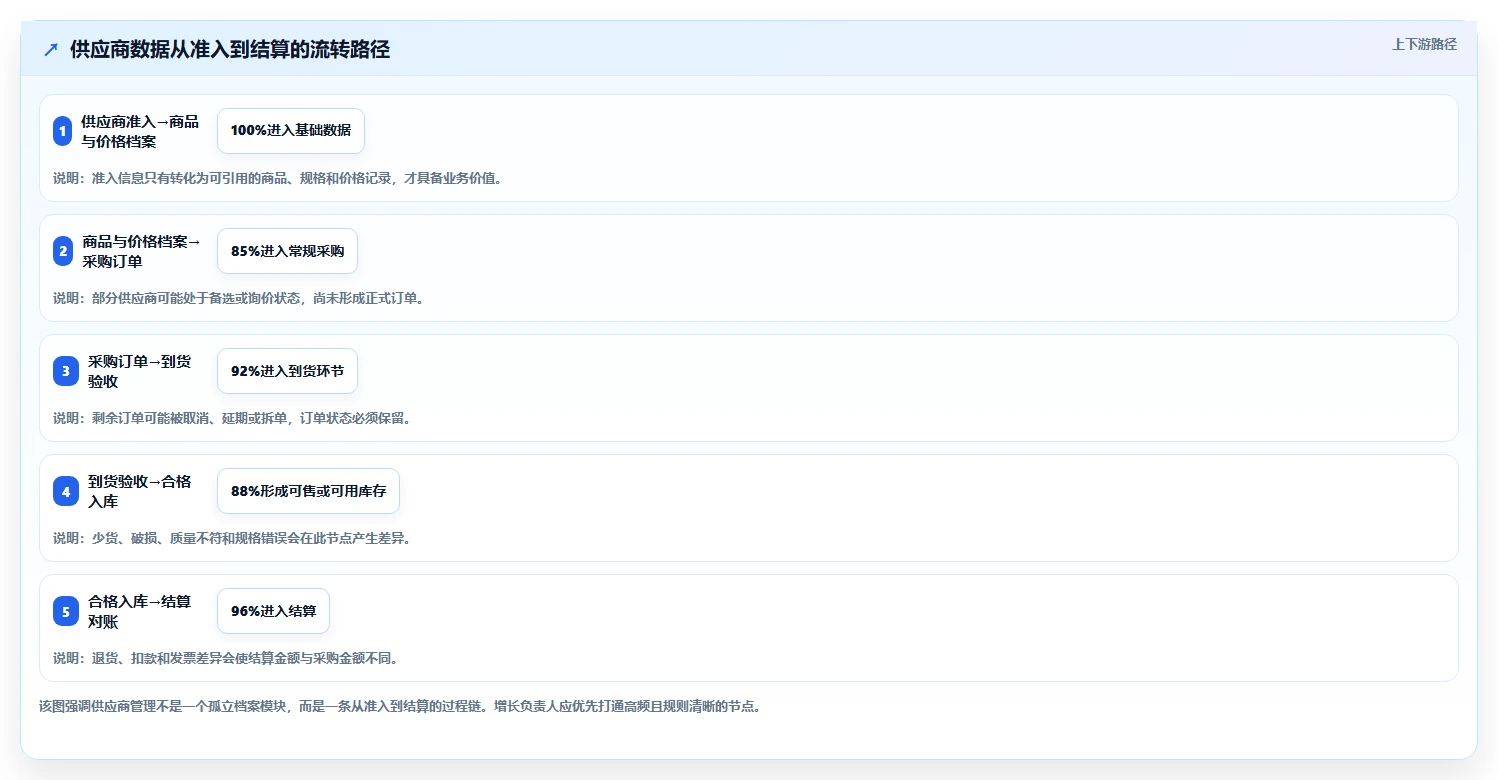Screen dimensions: 1498x780
Task: Click the title 供应商数据从准入到结算的流转路径
Action: [x=230, y=49]
